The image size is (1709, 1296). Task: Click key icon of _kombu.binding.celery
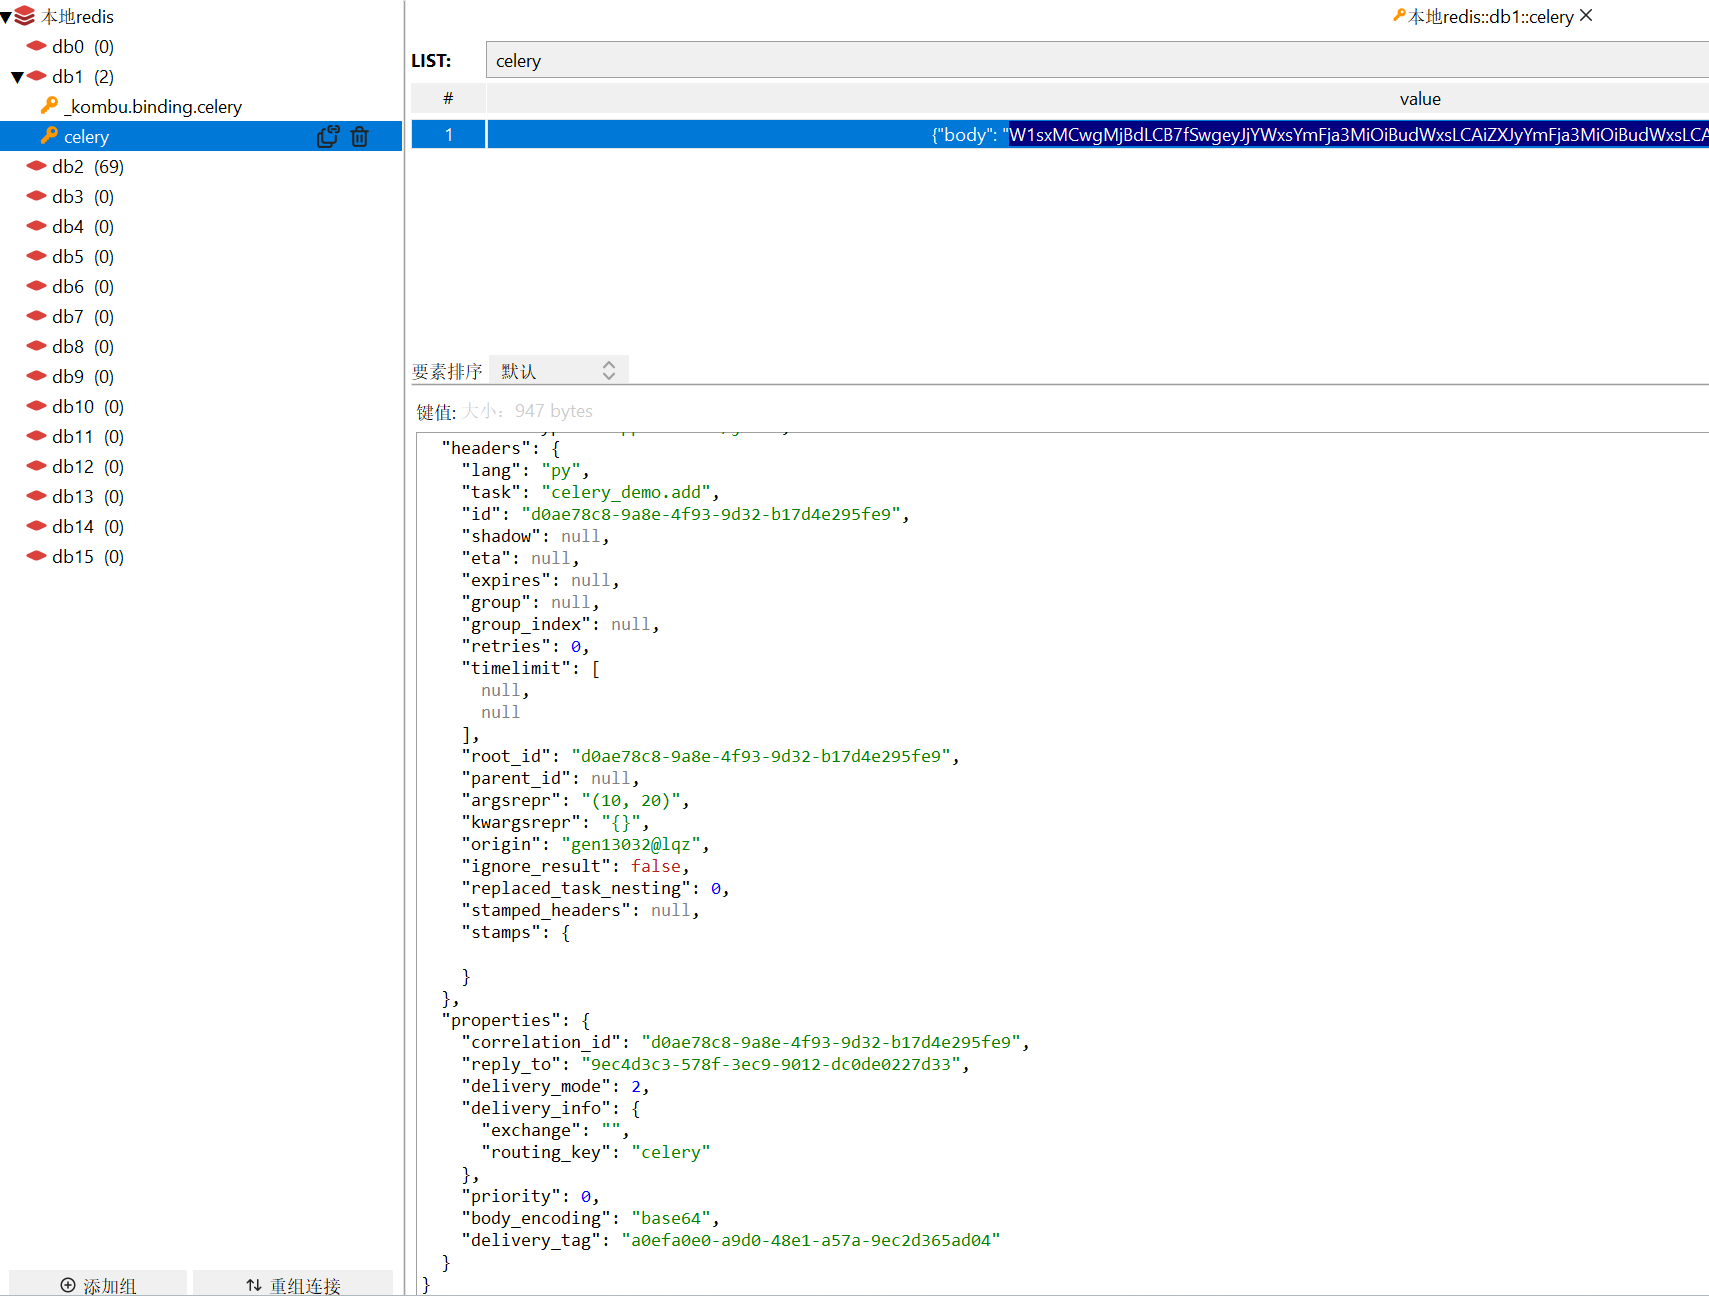pyautogui.click(x=49, y=105)
